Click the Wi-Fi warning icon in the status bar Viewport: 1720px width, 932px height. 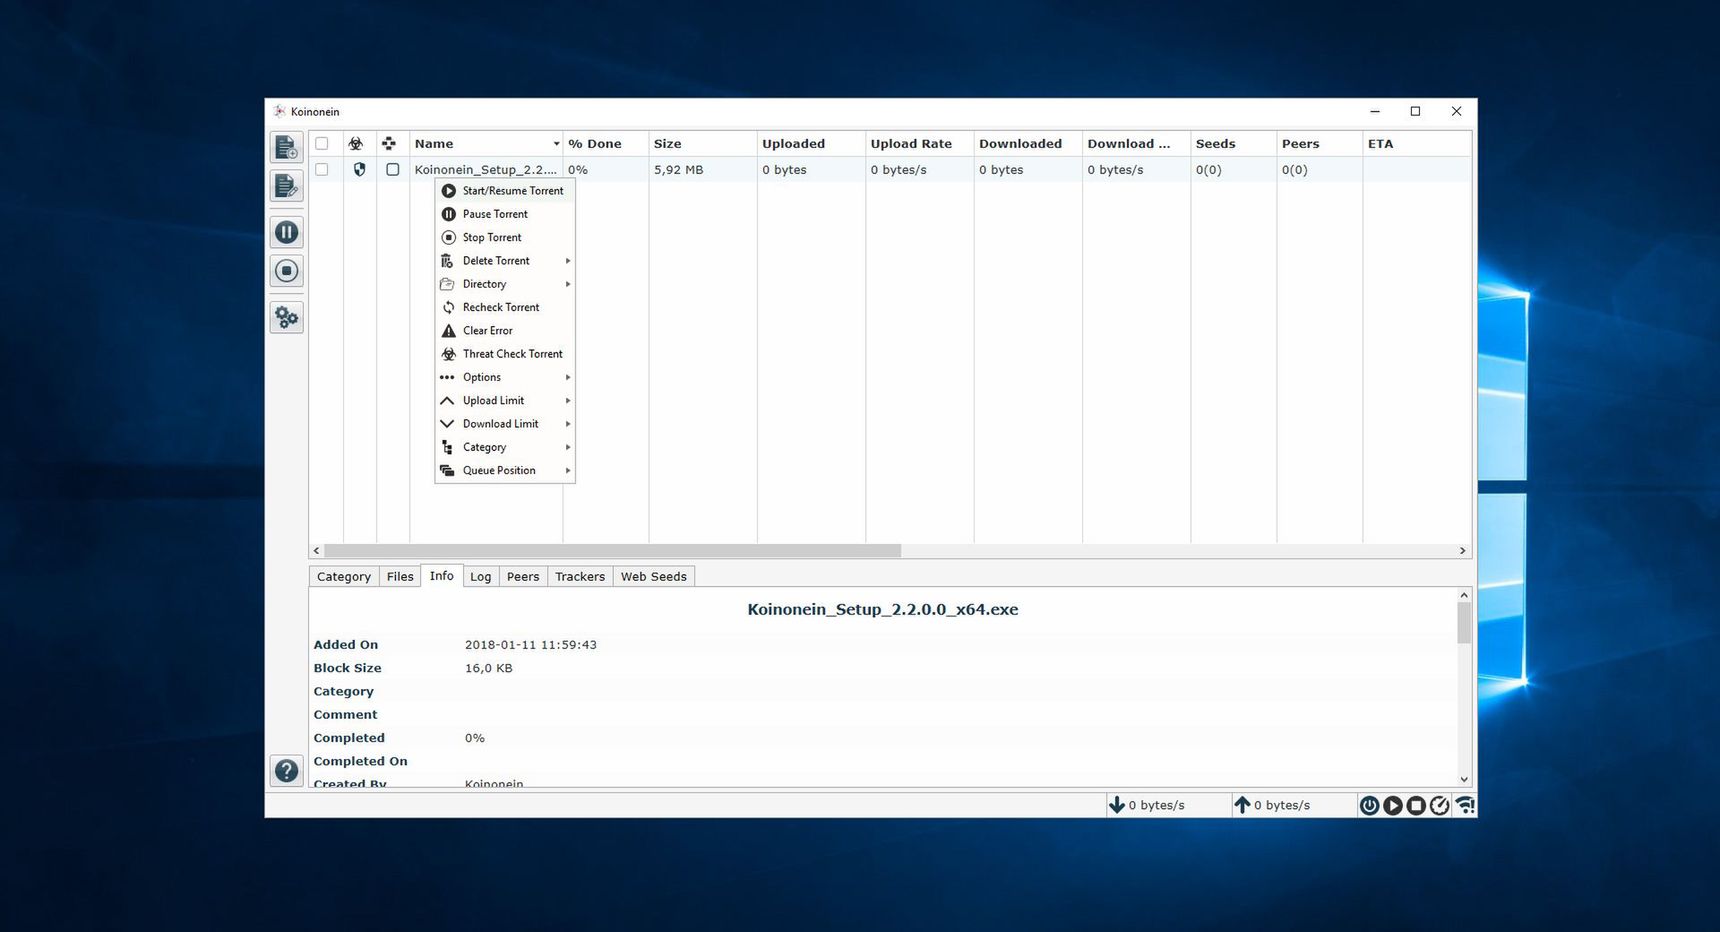(1464, 805)
